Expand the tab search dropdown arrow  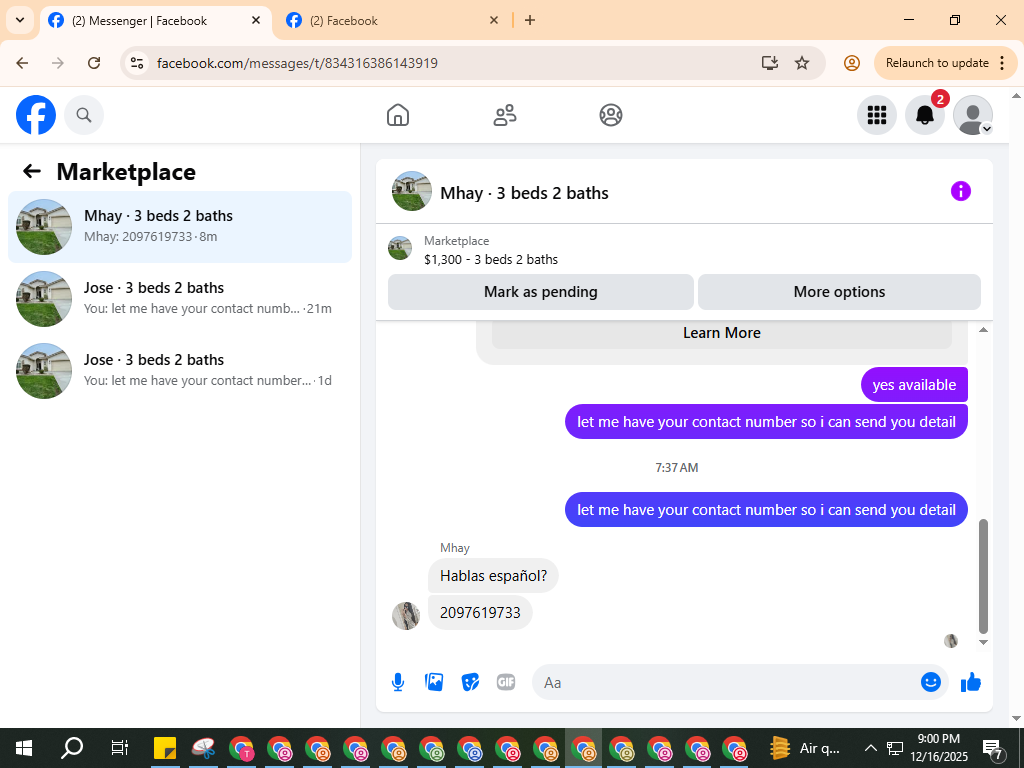pos(20,20)
